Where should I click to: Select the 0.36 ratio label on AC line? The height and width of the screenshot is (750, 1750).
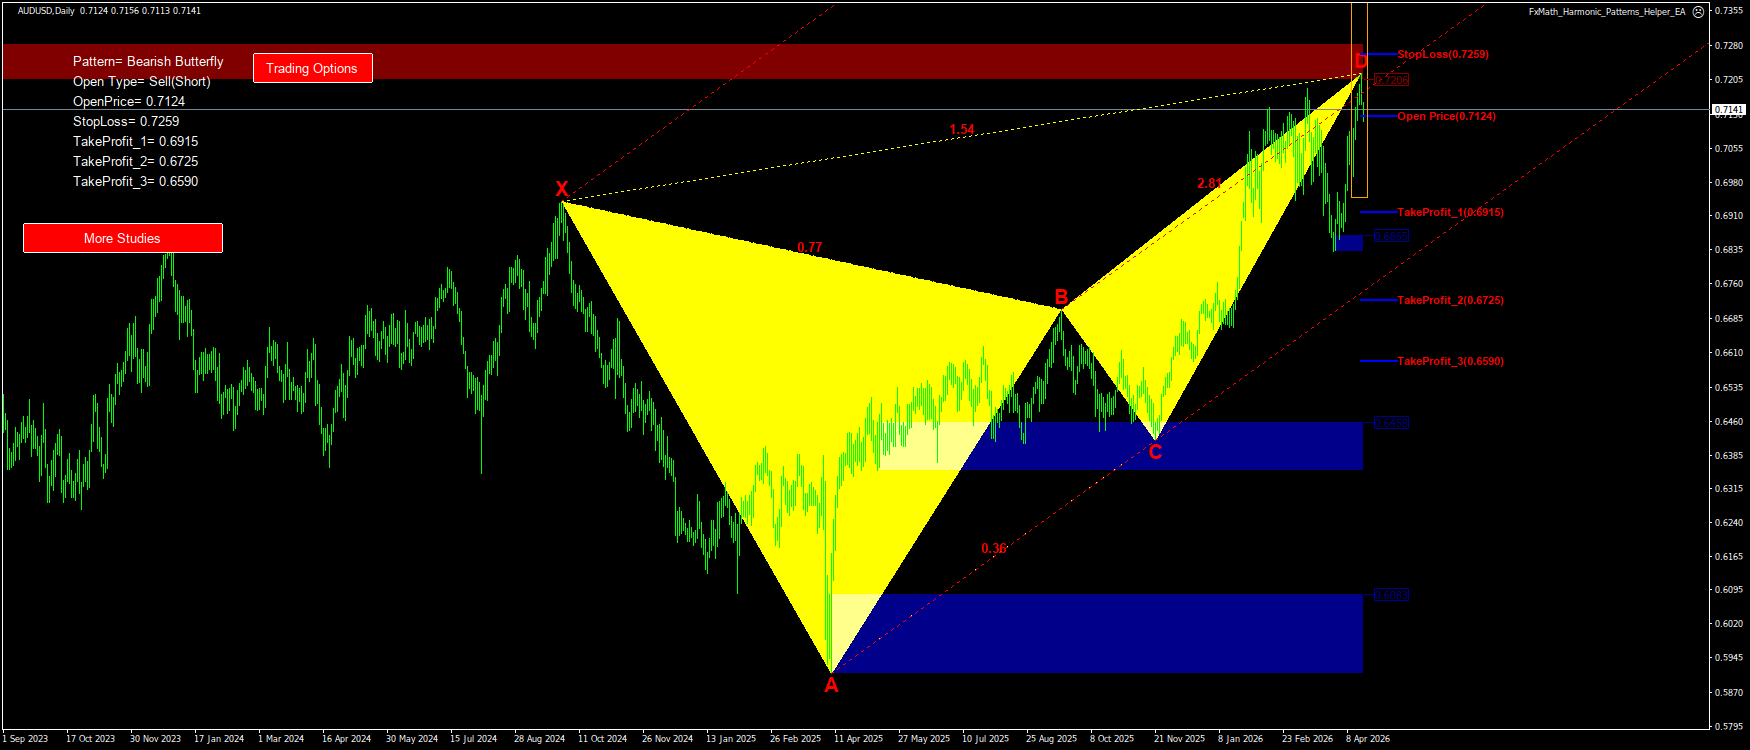[x=994, y=548]
